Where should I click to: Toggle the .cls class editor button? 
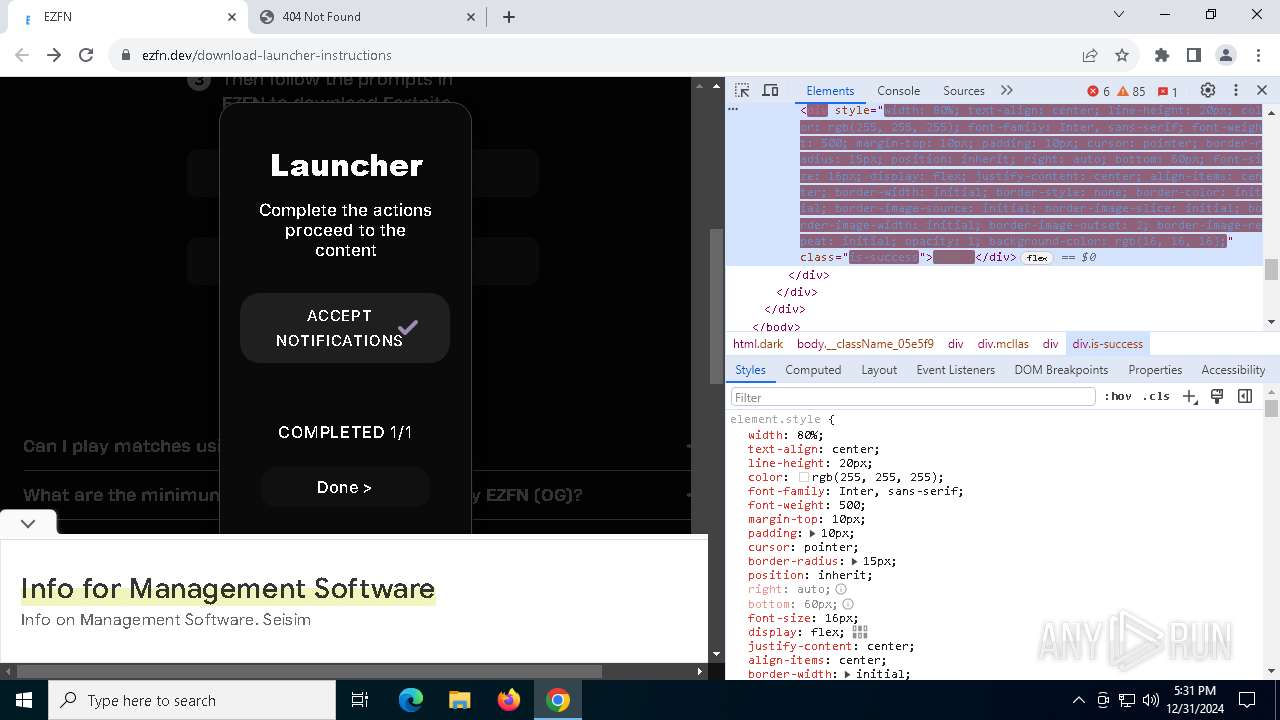(1156, 396)
